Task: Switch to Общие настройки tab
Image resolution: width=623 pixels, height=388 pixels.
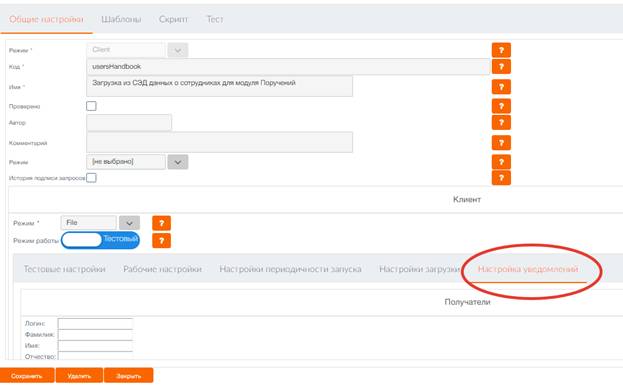Action: tap(46, 19)
